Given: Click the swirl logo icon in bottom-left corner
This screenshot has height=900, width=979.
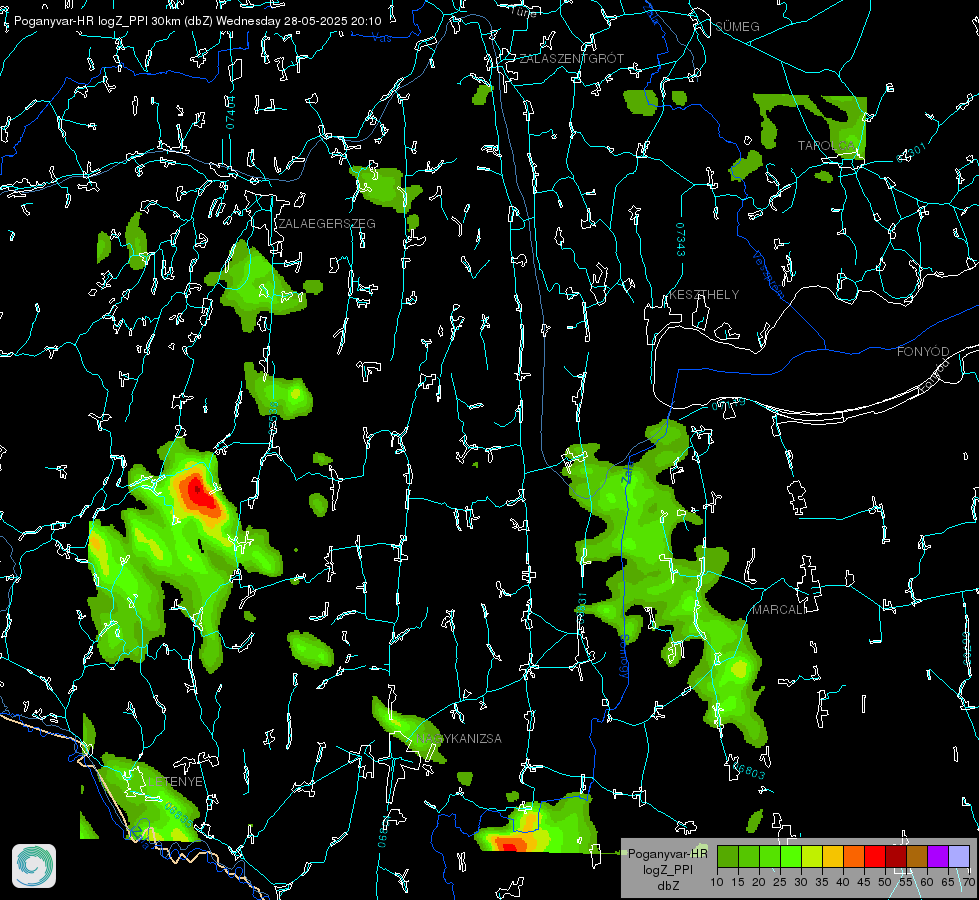Looking at the screenshot, I should pyautogui.click(x=34, y=866).
